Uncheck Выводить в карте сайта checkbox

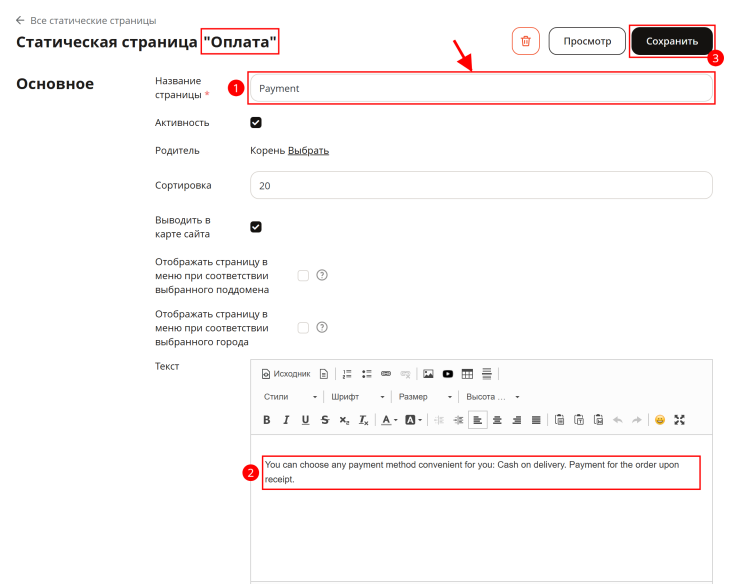[x=256, y=227]
